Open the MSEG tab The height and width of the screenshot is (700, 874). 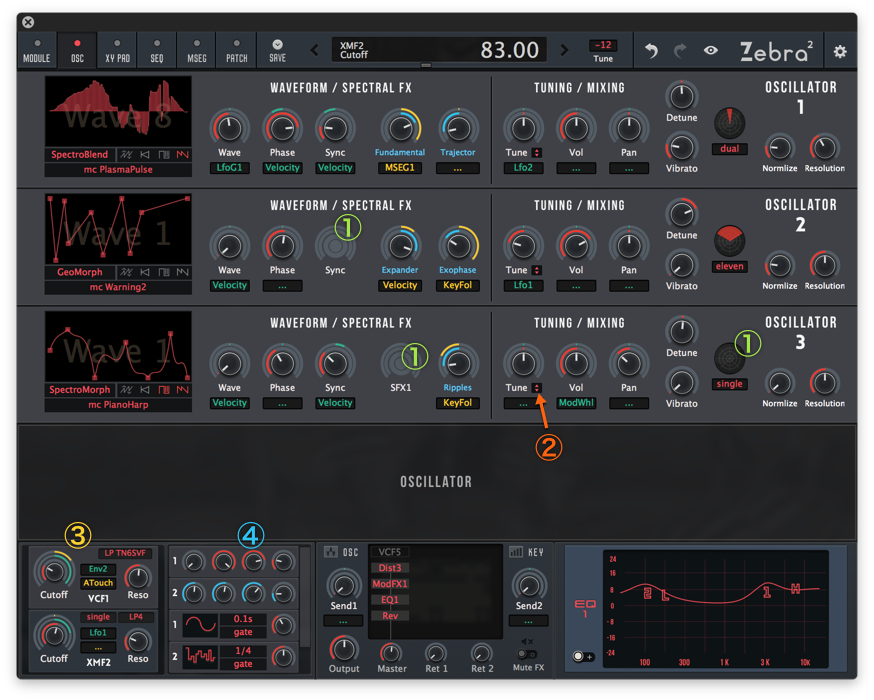pos(197,51)
